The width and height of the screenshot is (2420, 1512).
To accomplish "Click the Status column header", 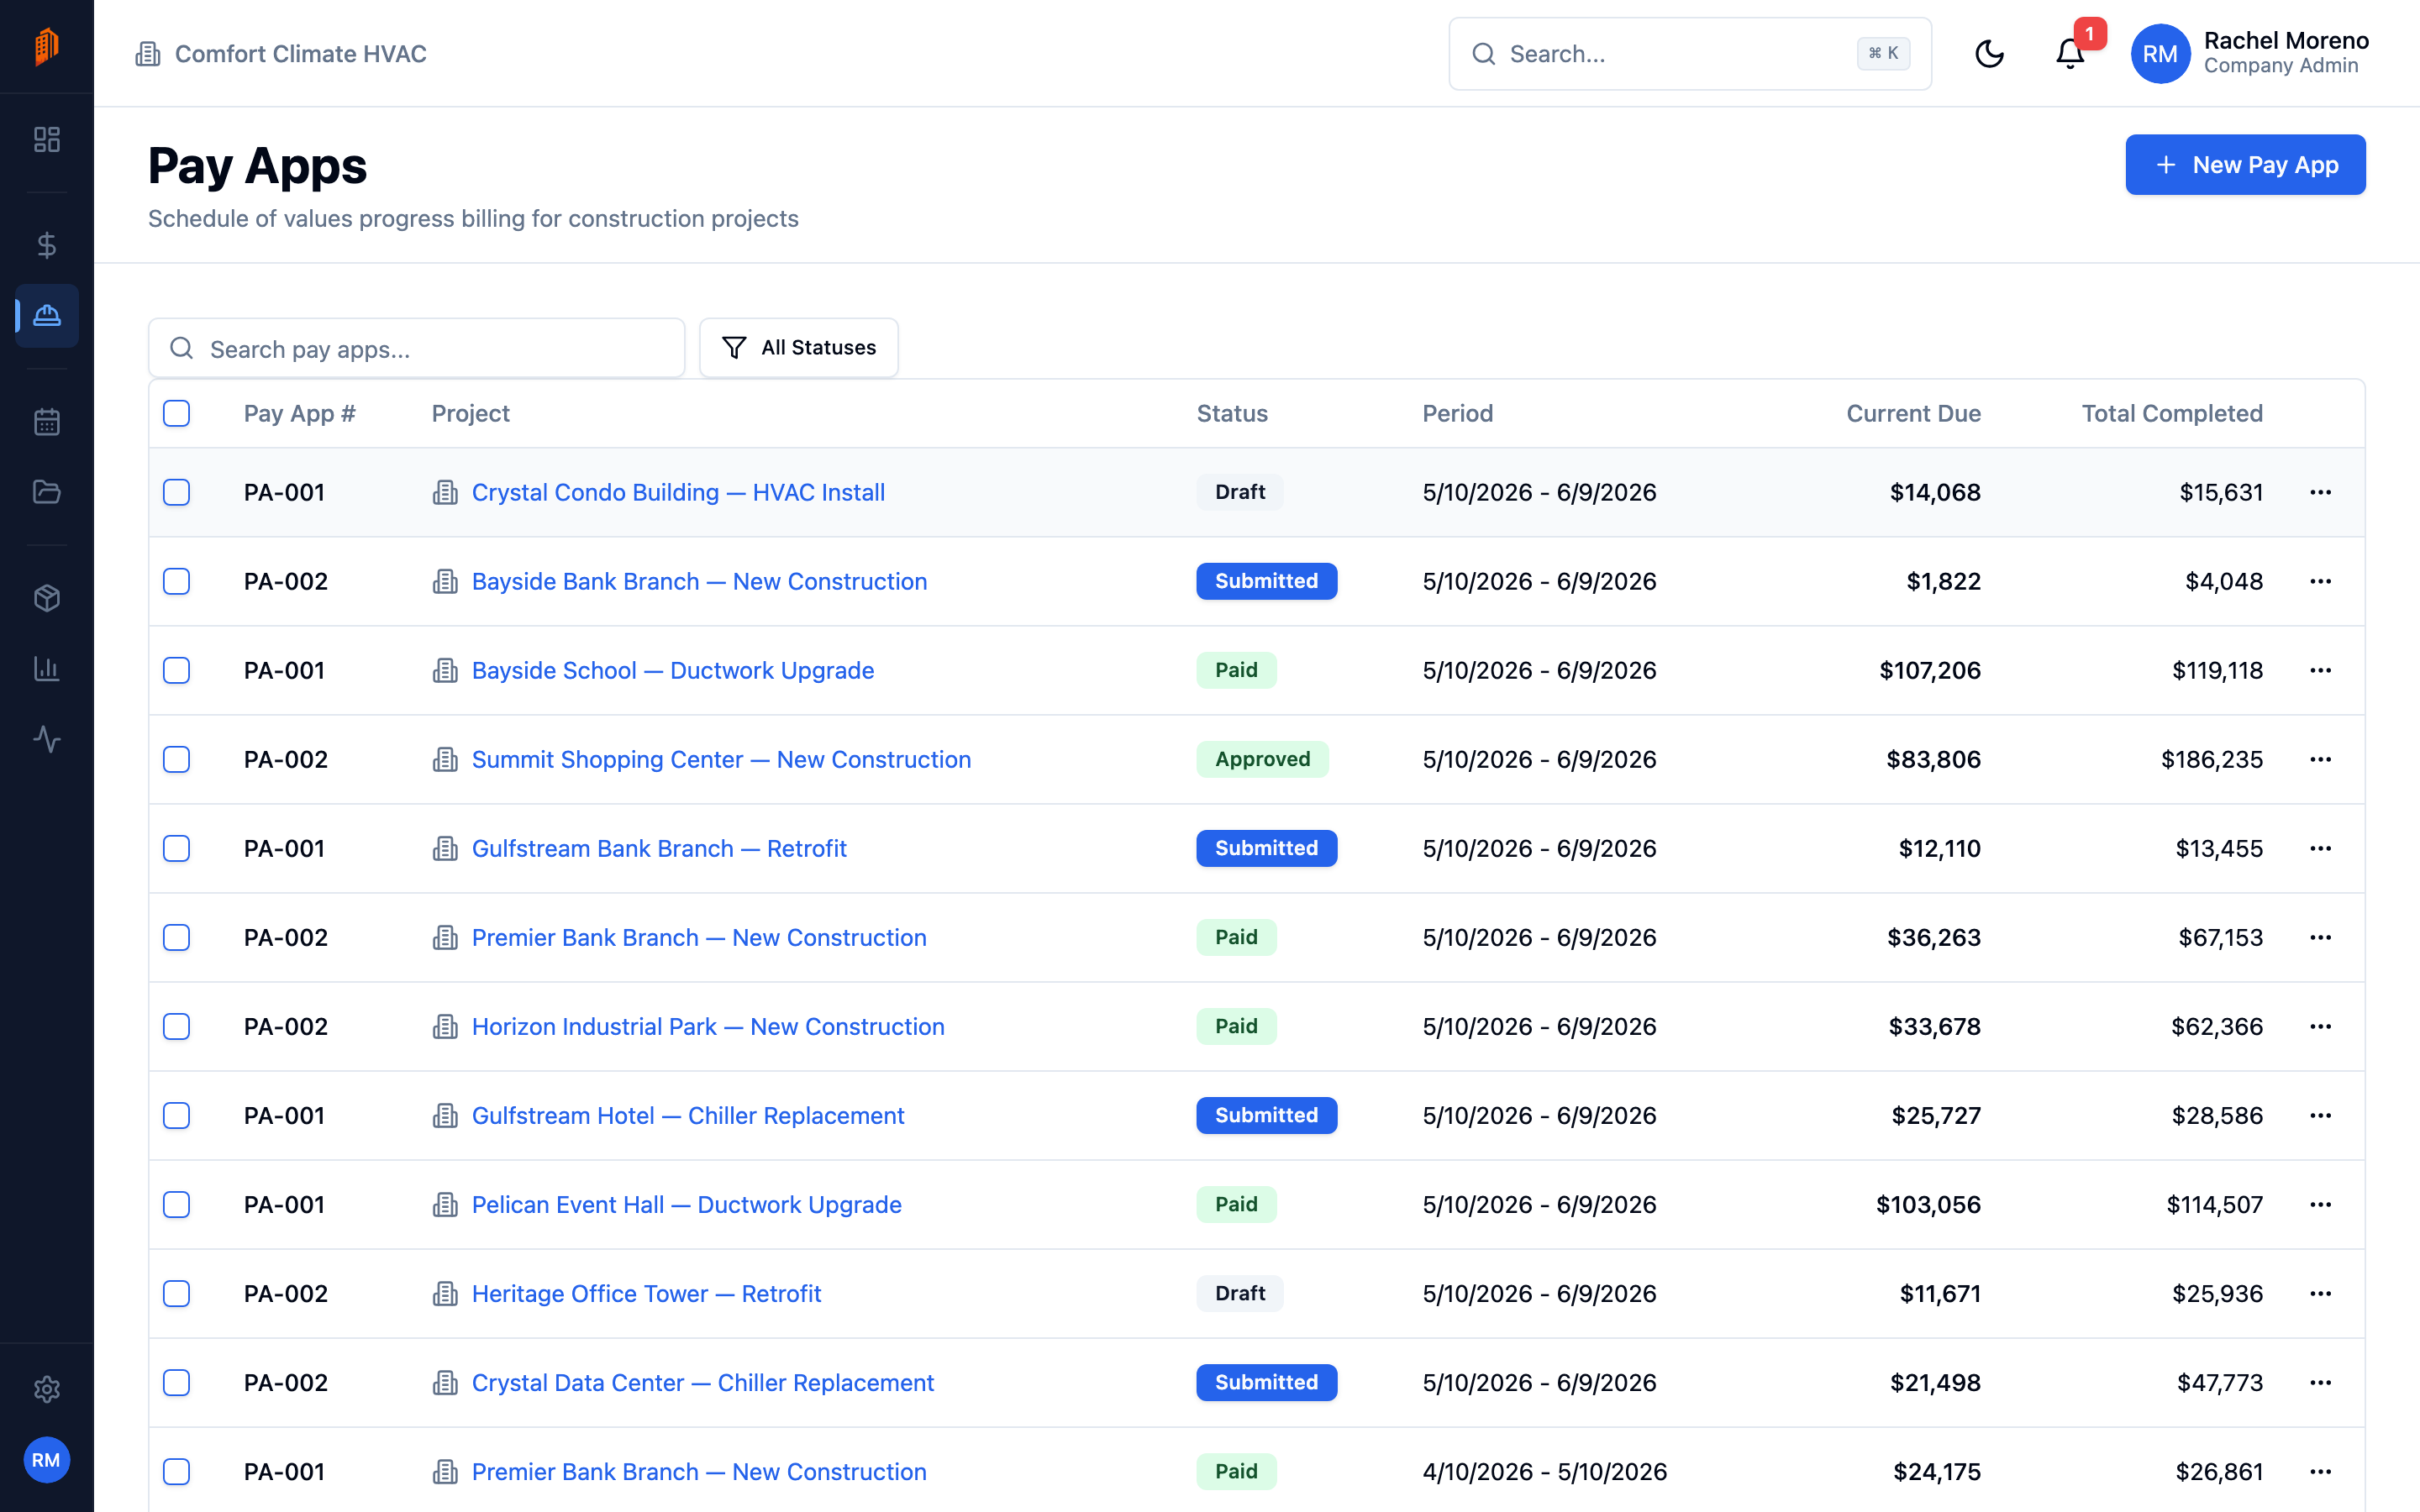I will click(1232, 413).
